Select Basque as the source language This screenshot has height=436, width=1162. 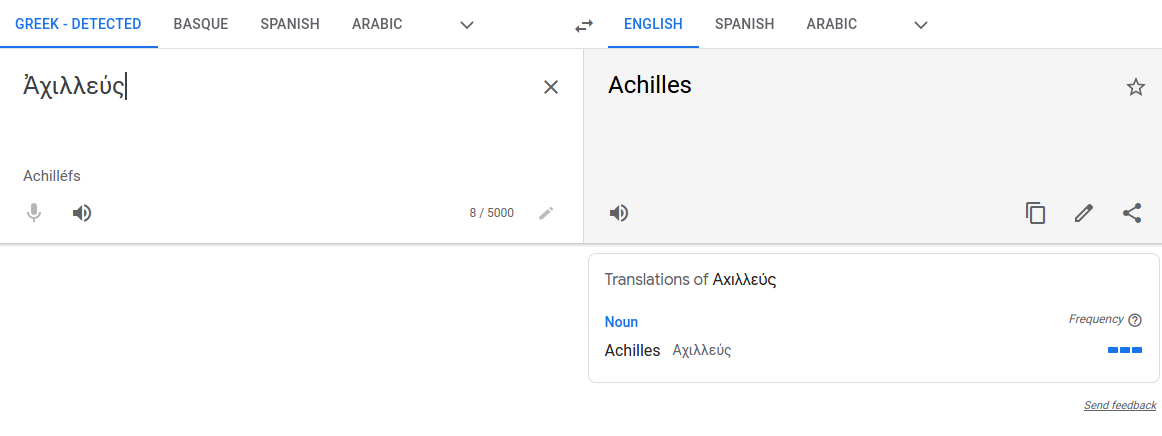(x=201, y=24)
